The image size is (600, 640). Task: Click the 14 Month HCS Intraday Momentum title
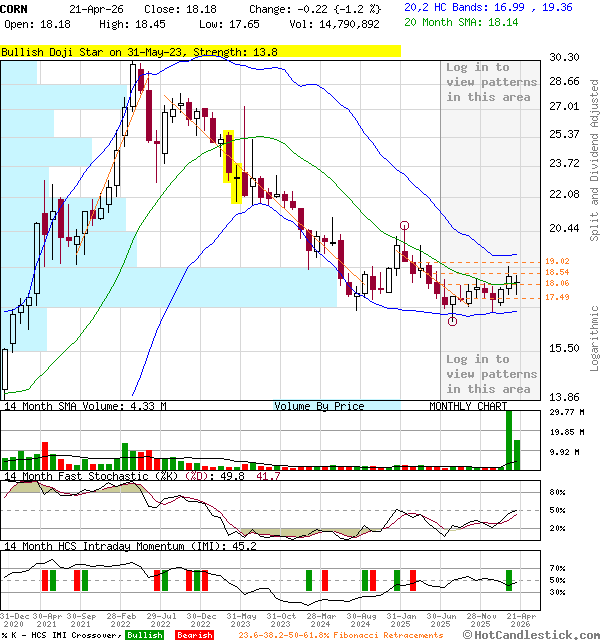click(114, 546)
